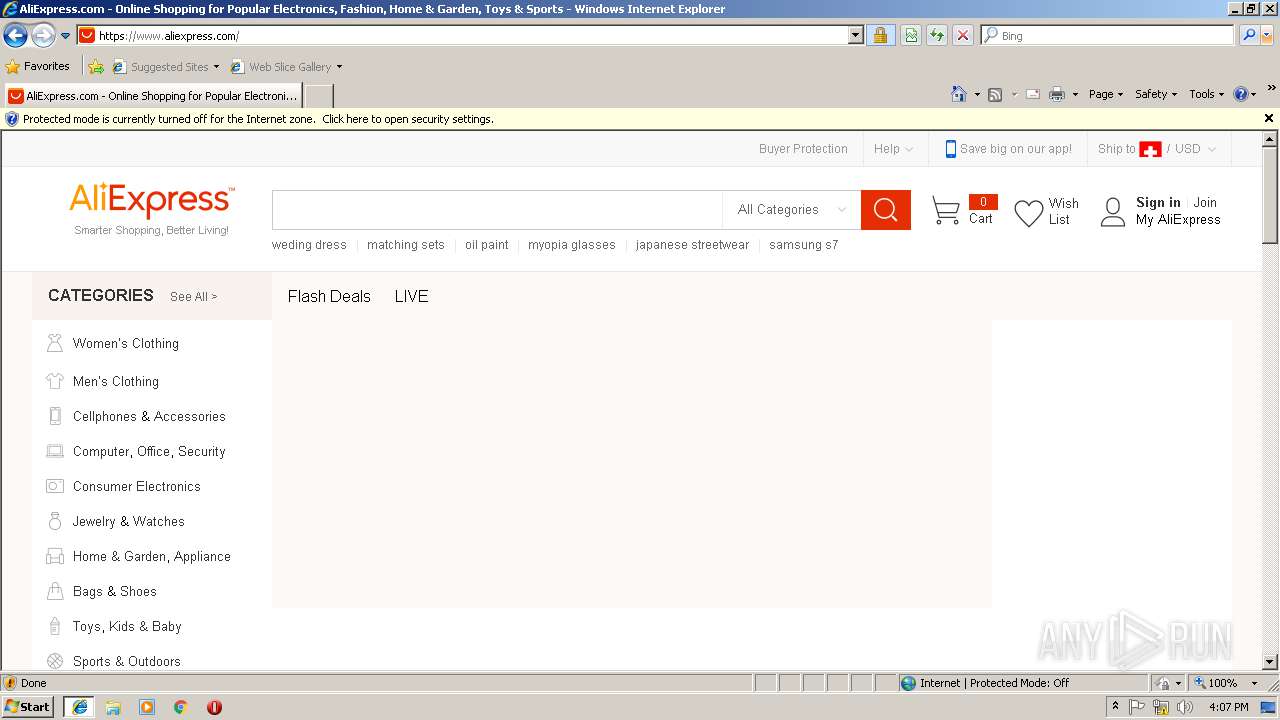Click the RSS feeds toolbar icon

995,94
